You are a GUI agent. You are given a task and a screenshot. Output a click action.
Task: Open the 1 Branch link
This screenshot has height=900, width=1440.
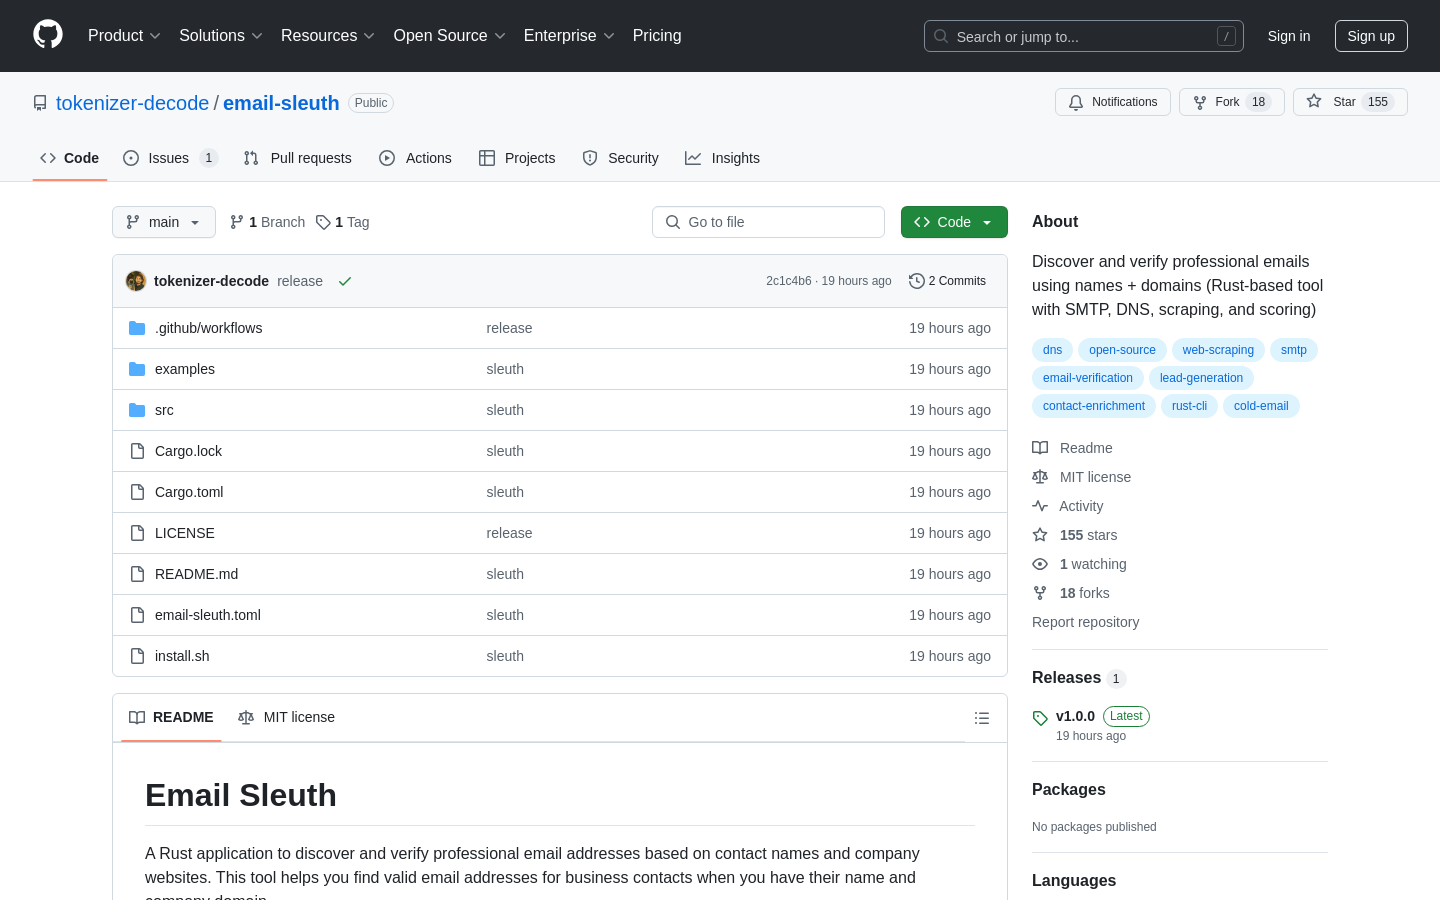point(267,222)
